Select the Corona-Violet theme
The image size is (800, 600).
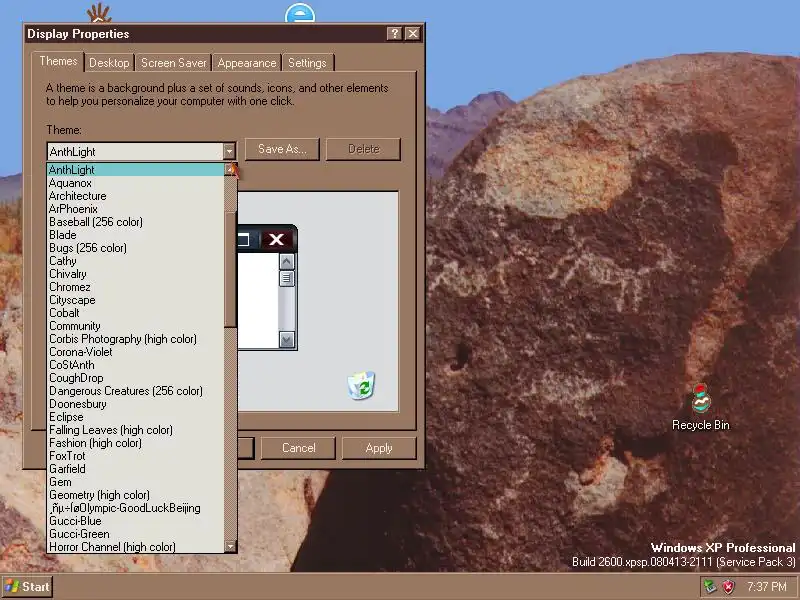click(136, 352)
